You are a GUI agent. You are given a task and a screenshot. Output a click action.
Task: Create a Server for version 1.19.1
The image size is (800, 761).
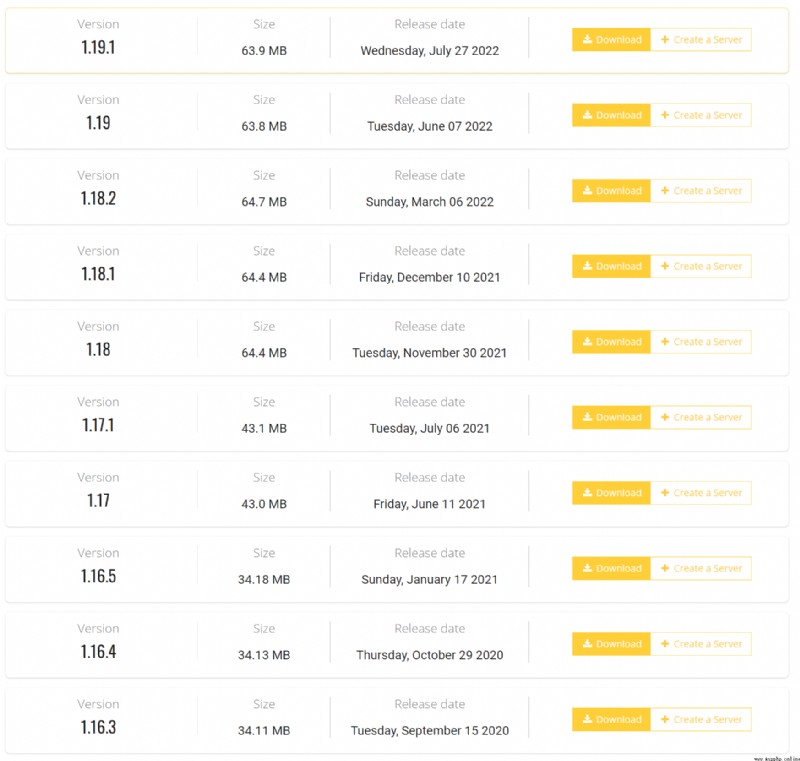tap(701, 40)
